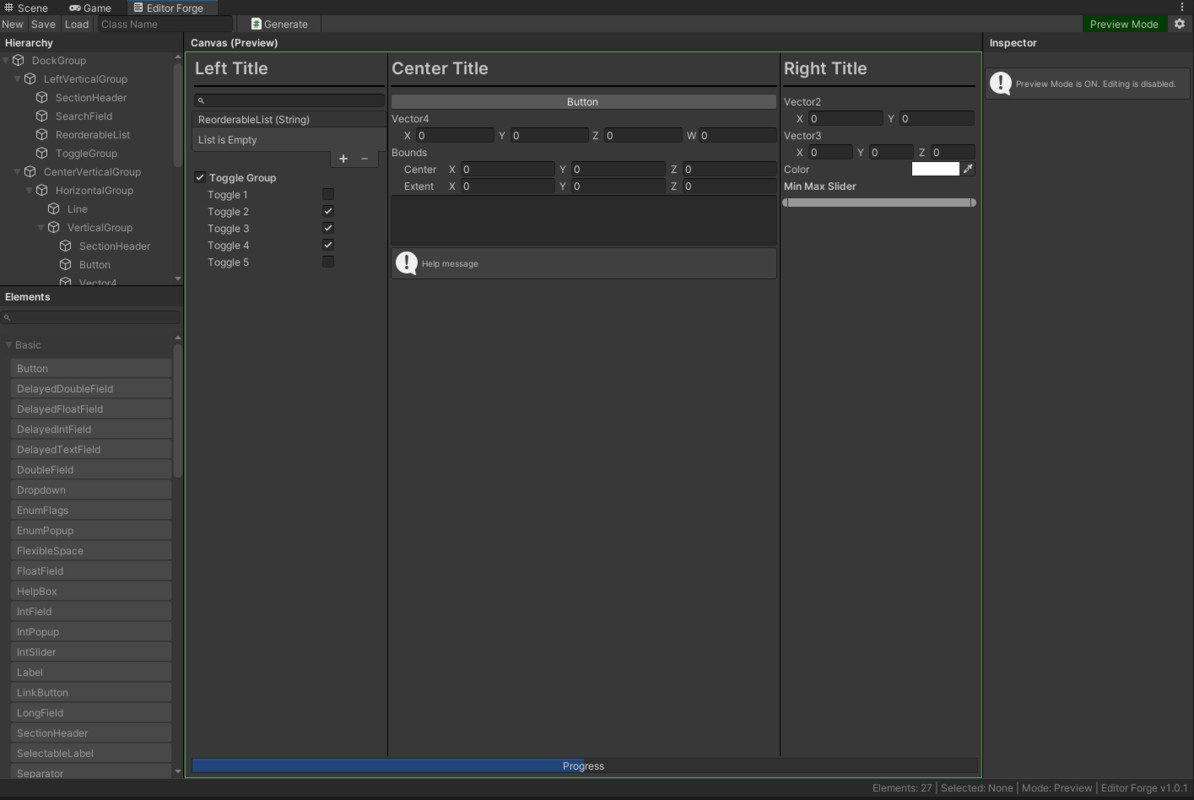The height and width of the screenshot is (800, 1194).
Task: Click the Vector2 Y value field
Action: [x=937, y=118]
